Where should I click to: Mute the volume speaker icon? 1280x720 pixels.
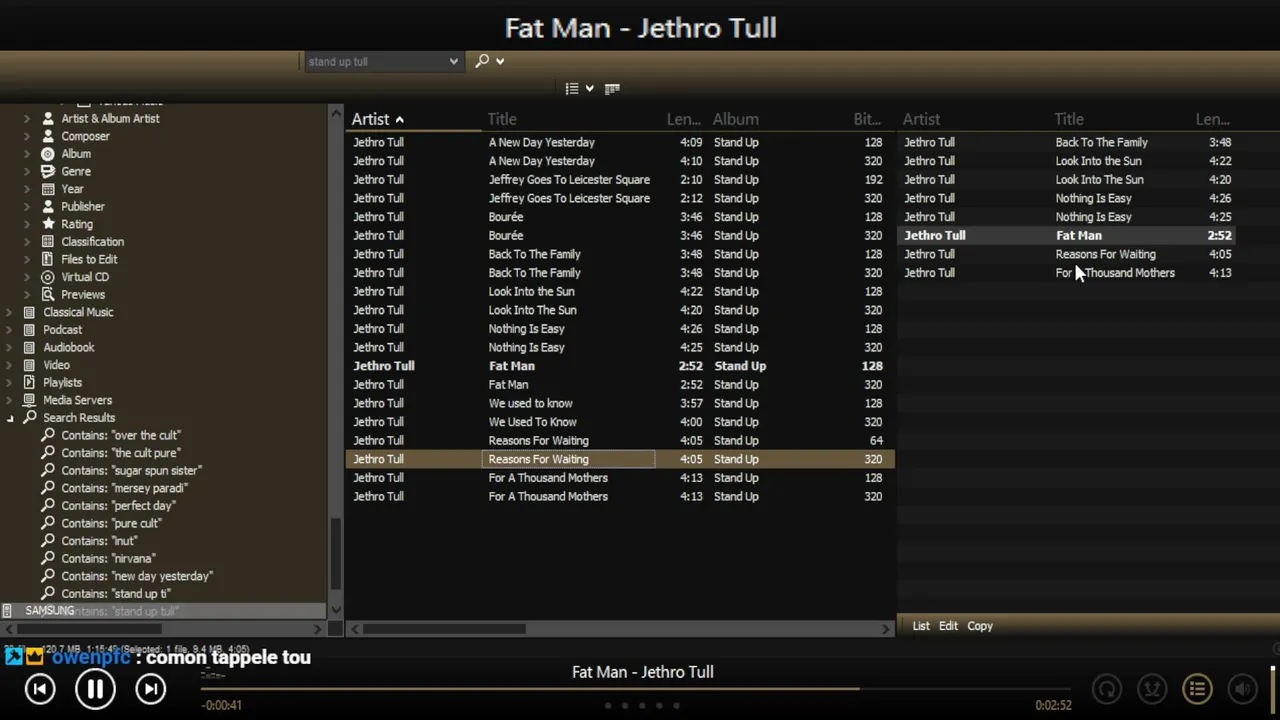point(1242,688)
